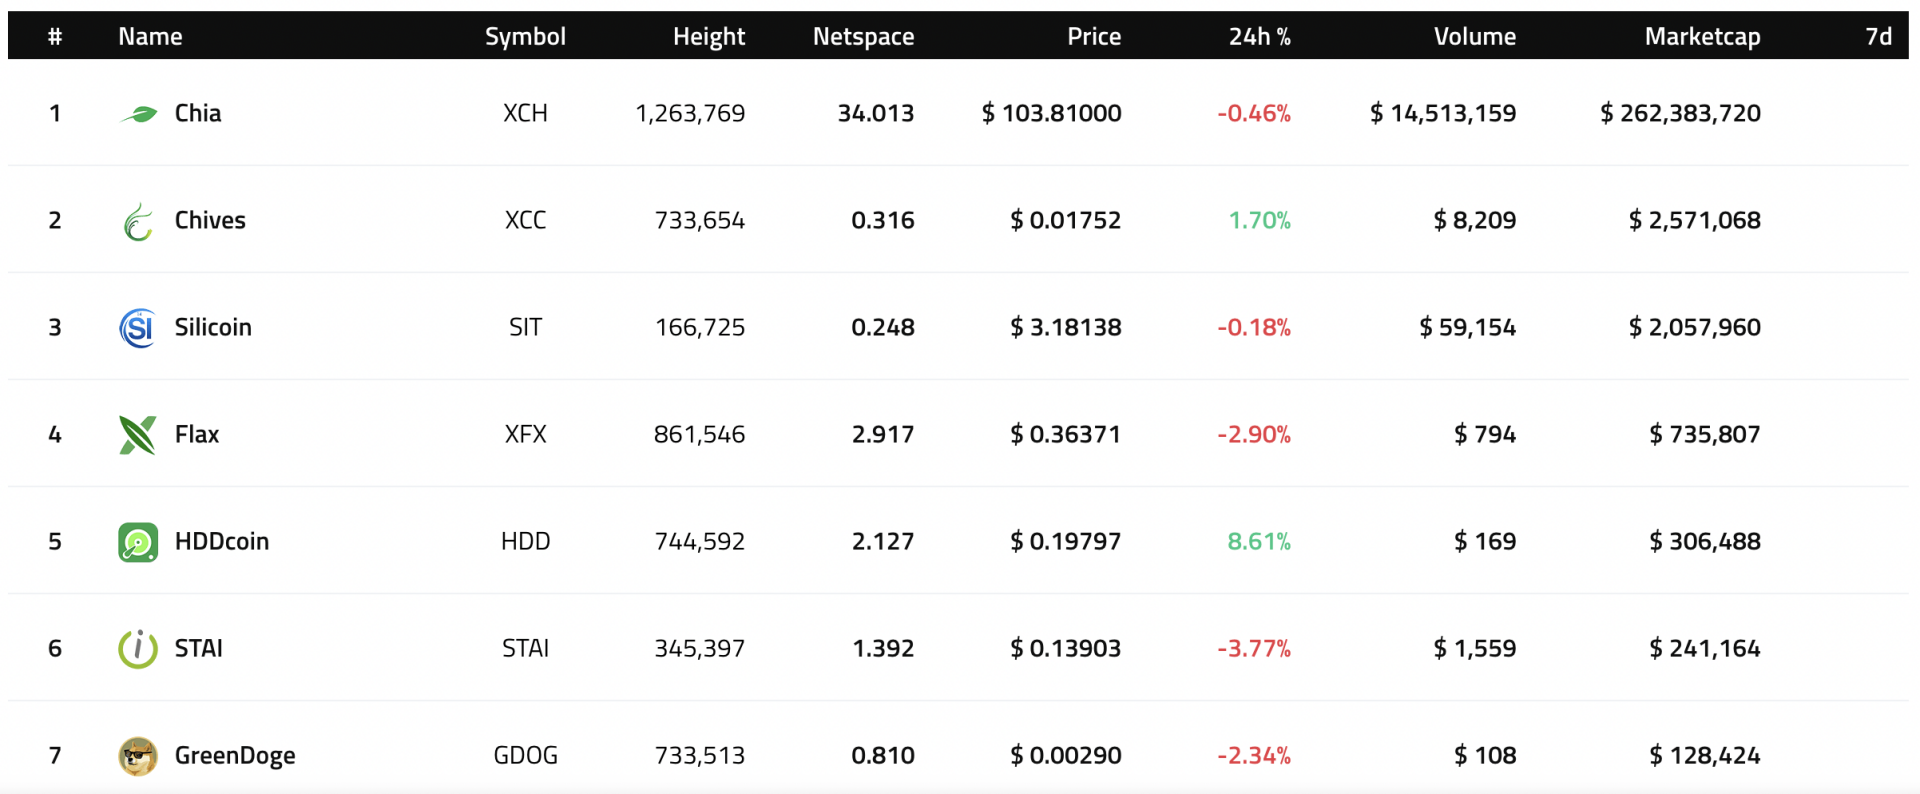Image resolution: width=1920 pixels, height=794 pixels.
Task: Sort table by Name column header
Action: click(x=150, y=37)
